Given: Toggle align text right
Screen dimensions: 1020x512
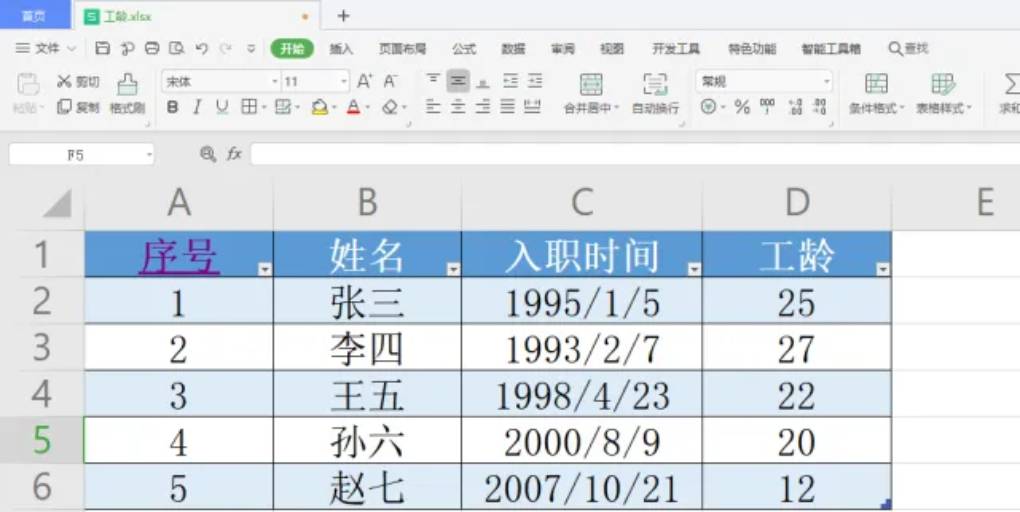Looking at the screenshot, I should tap(483, 107).
